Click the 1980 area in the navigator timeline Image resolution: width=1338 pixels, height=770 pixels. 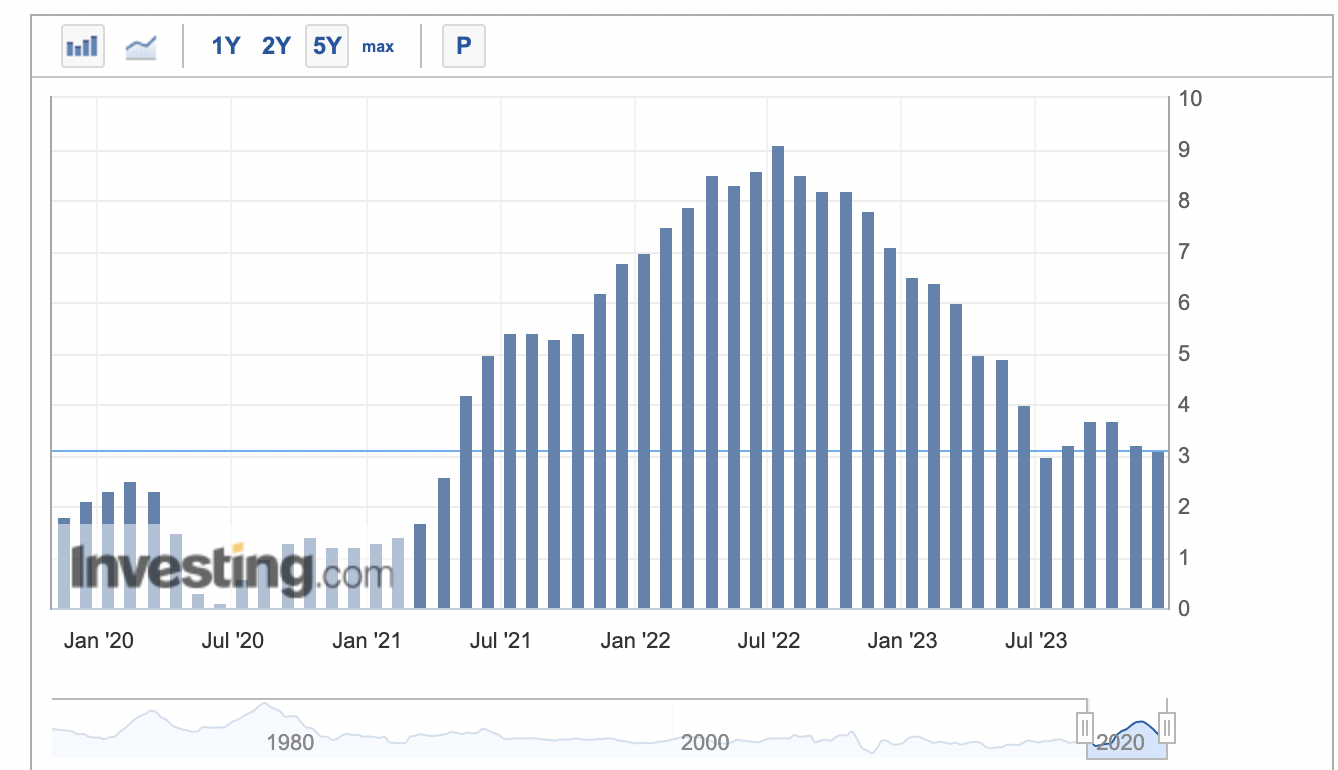pos(291,742)
